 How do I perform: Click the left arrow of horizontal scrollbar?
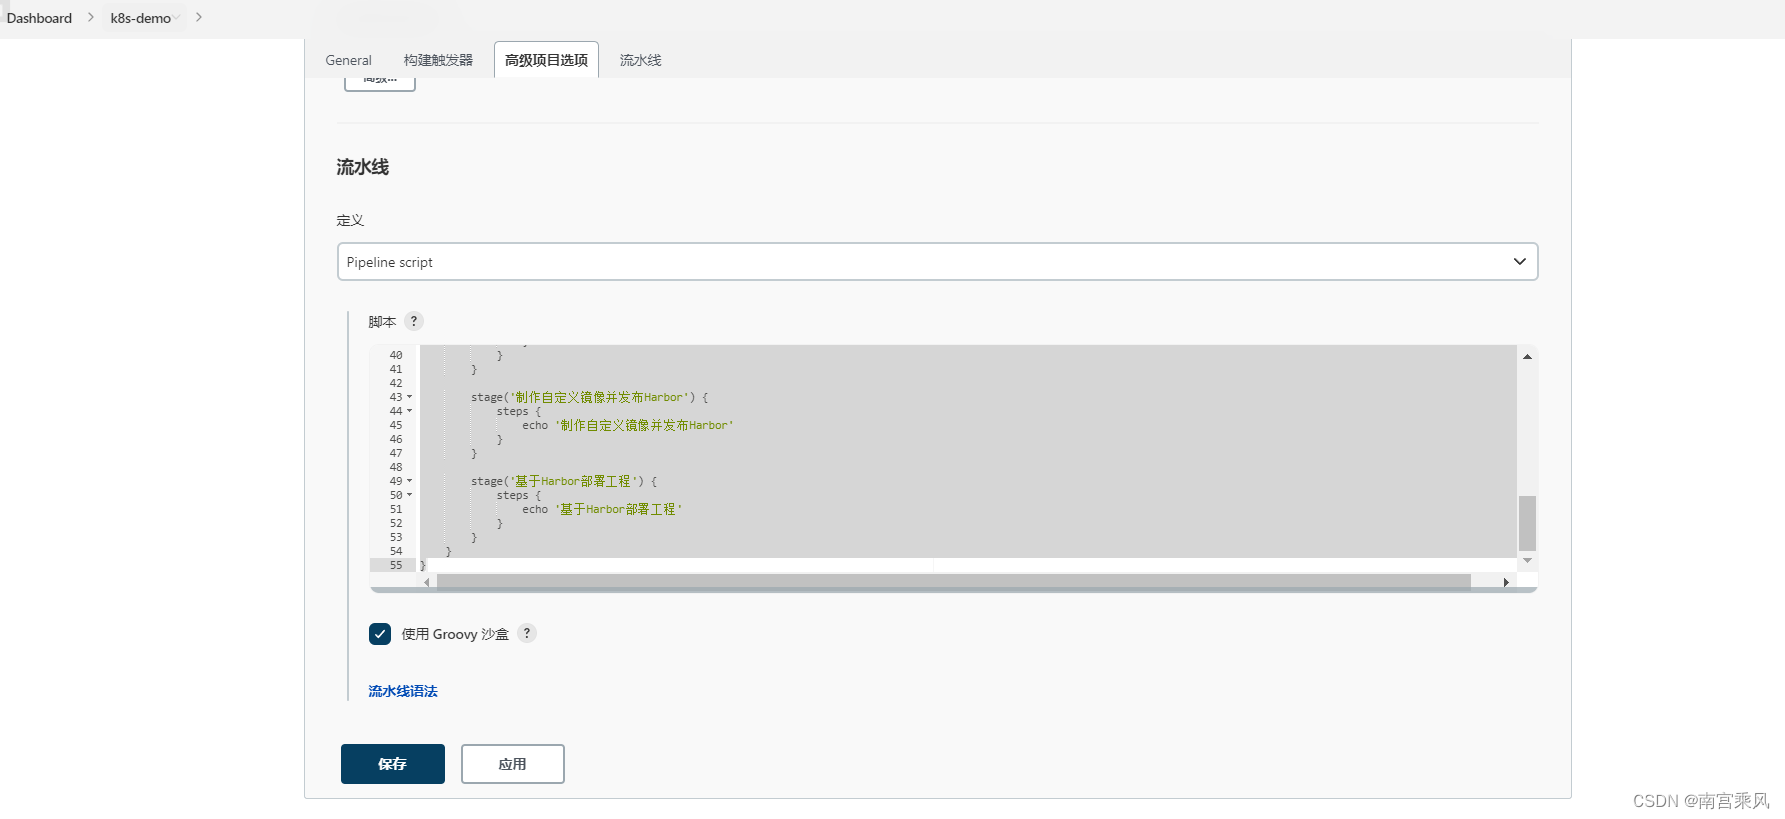(x=427, y=582)
